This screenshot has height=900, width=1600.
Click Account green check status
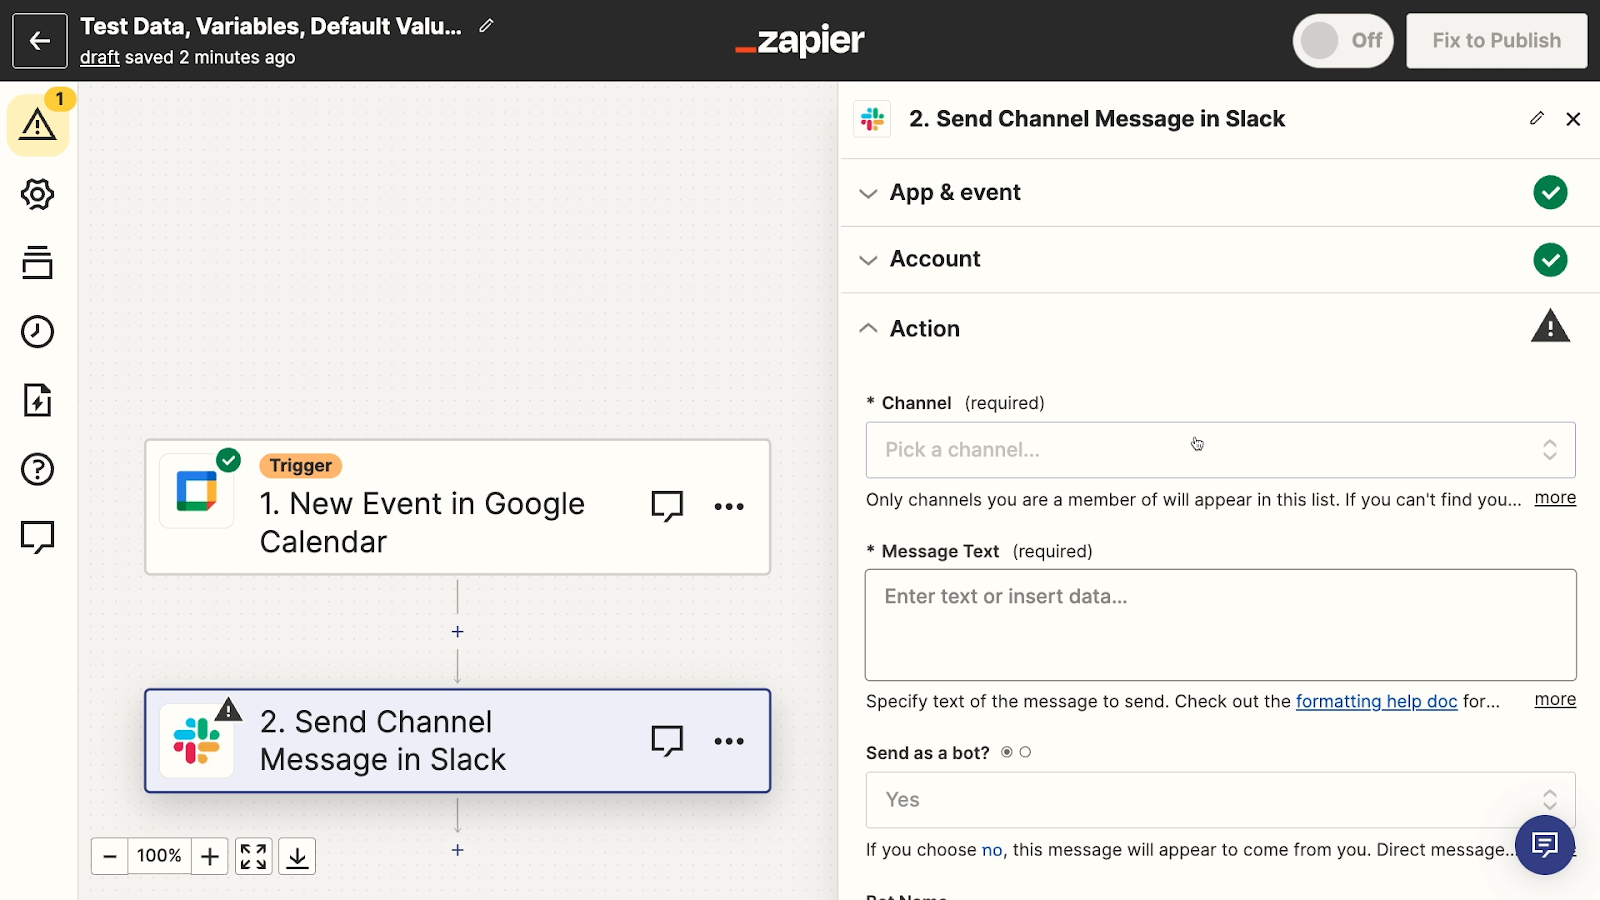[1550, 260]
